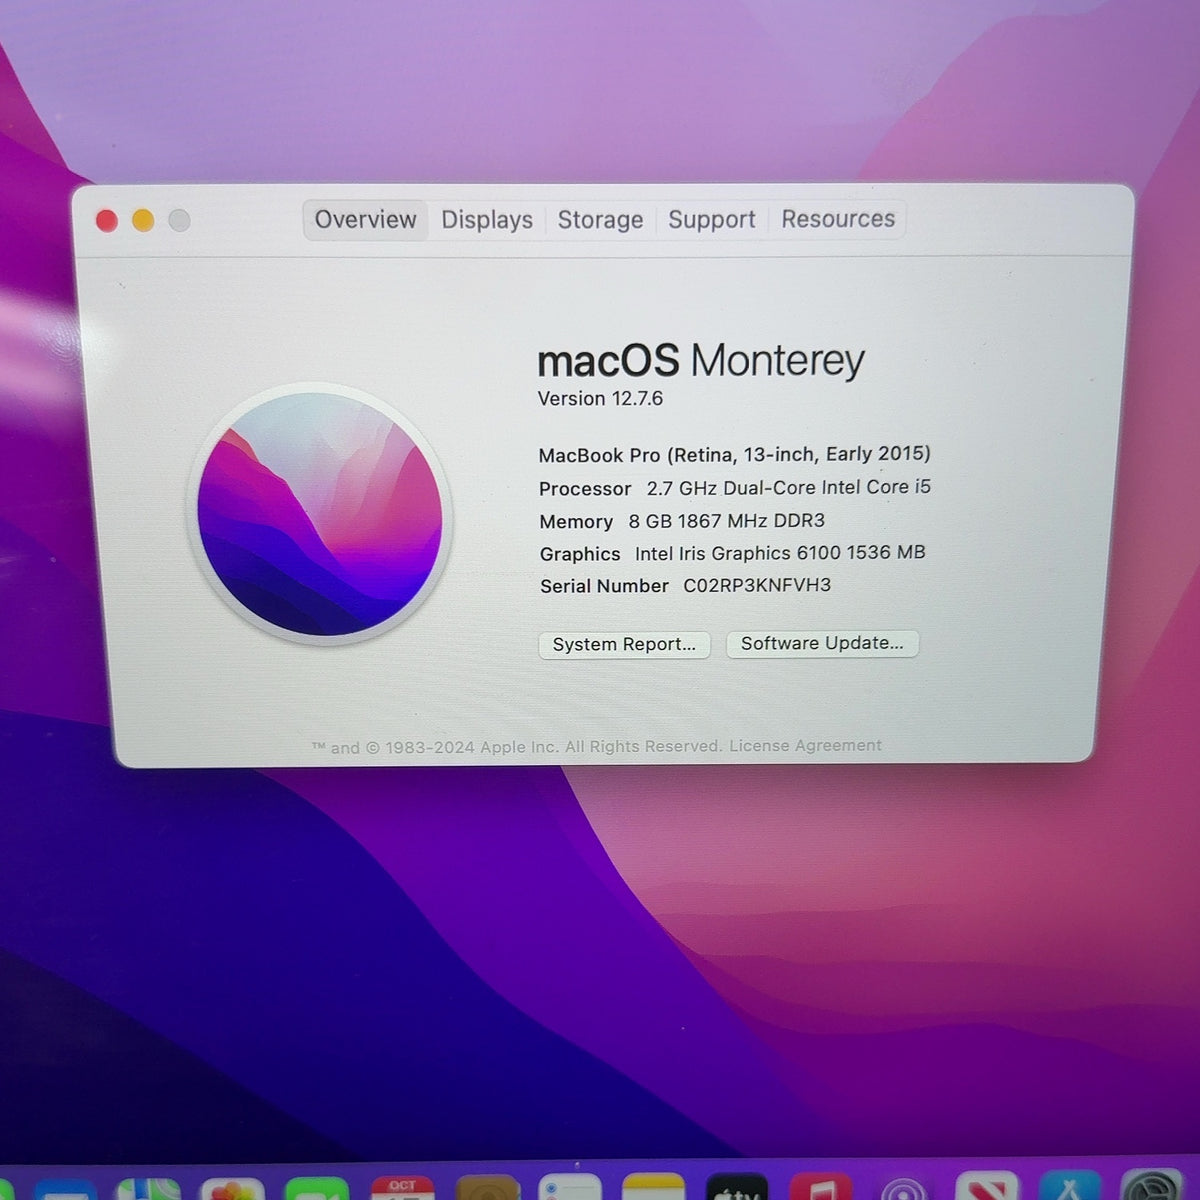Open Podcasts from the Dock
The width and height of the screenshot is (1200, 1200).
point(904,1188)
